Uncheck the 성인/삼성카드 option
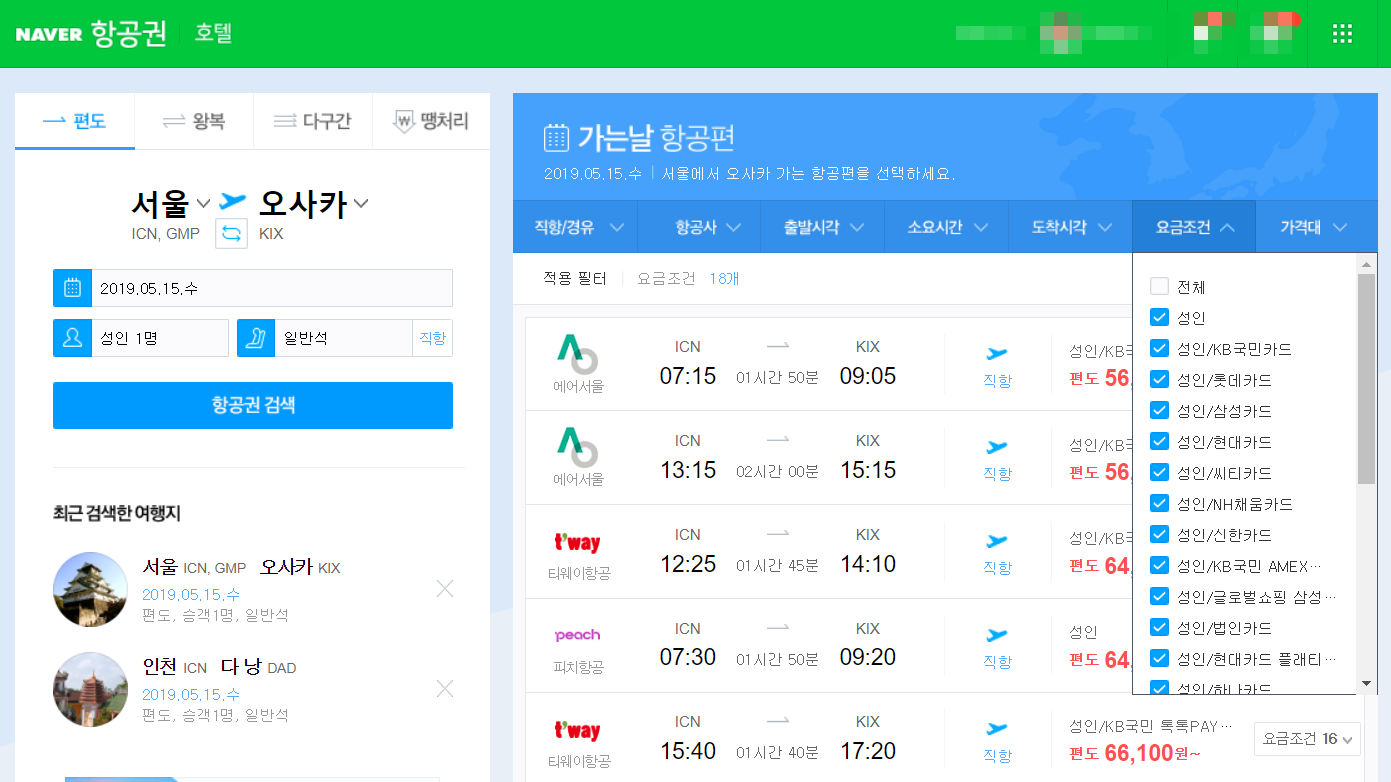Viewport: 1391px width, 782px height. click(x=1159, y=410)
